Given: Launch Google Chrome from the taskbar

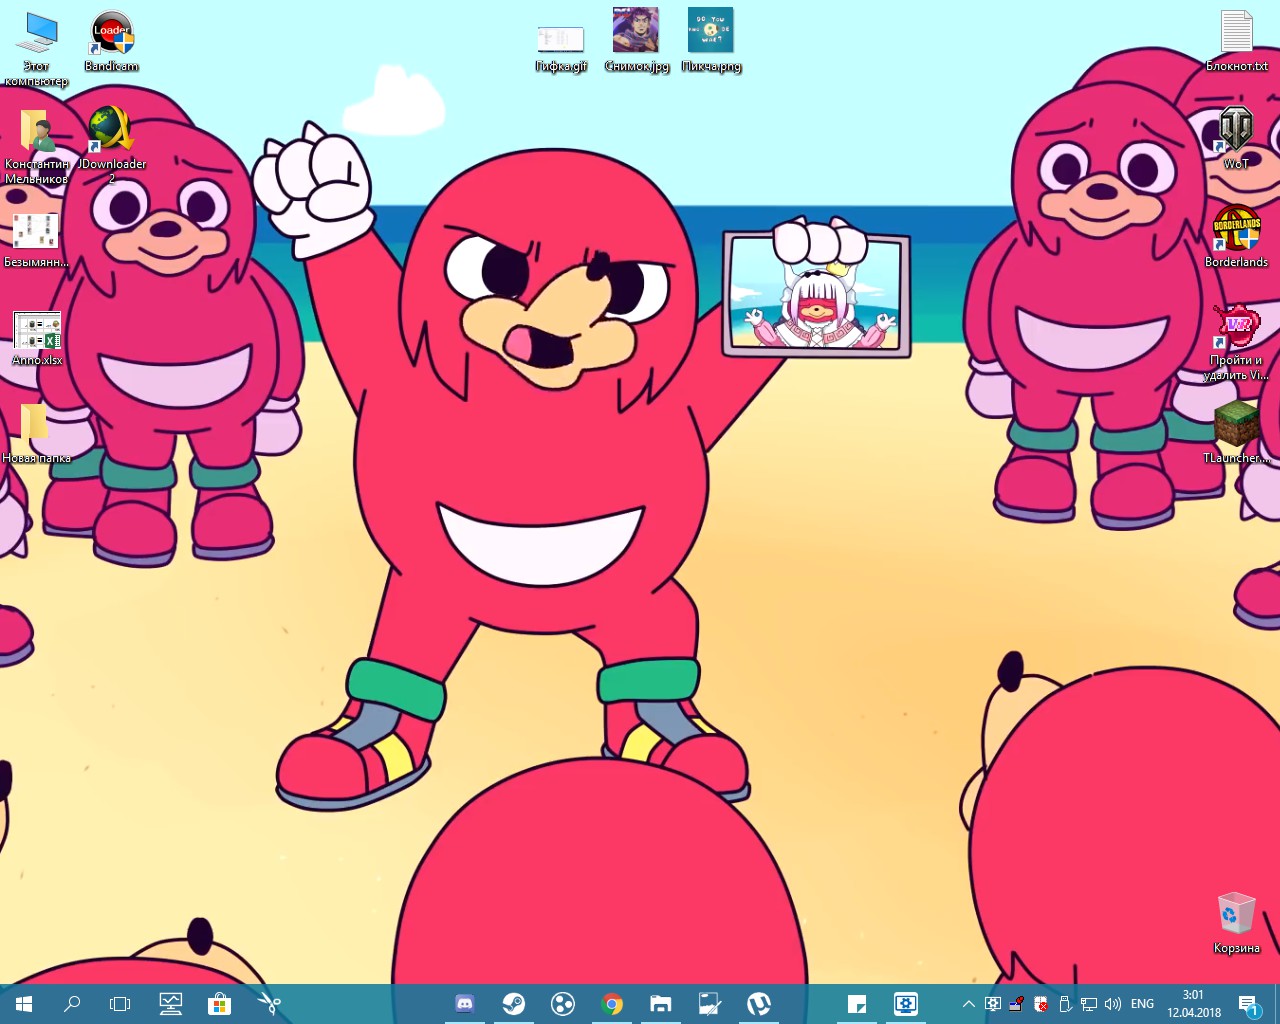Looking at the screenshot, I should (612, 1004).
